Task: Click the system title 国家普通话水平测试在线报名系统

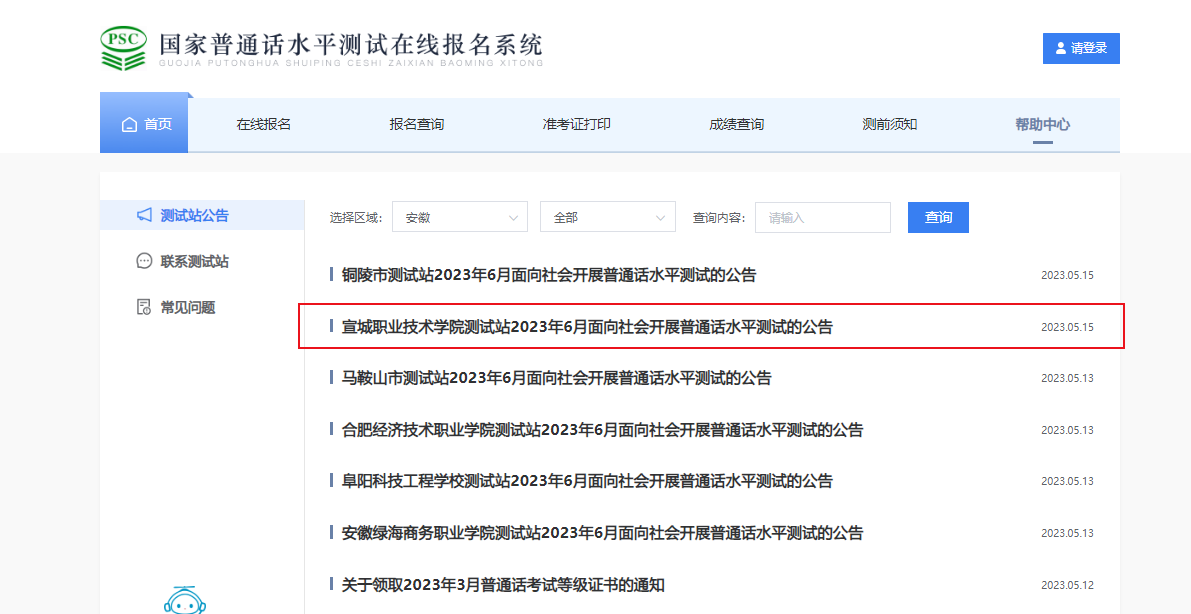Action: point(351,44)
